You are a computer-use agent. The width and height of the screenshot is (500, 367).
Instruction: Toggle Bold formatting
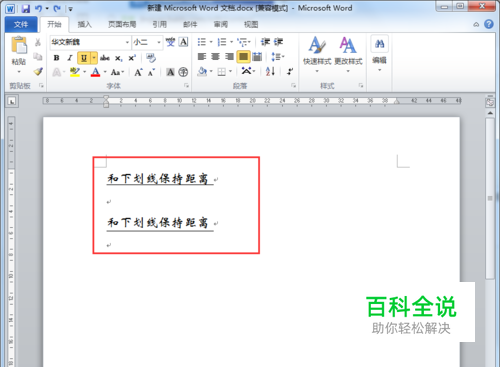click(57, 58)
